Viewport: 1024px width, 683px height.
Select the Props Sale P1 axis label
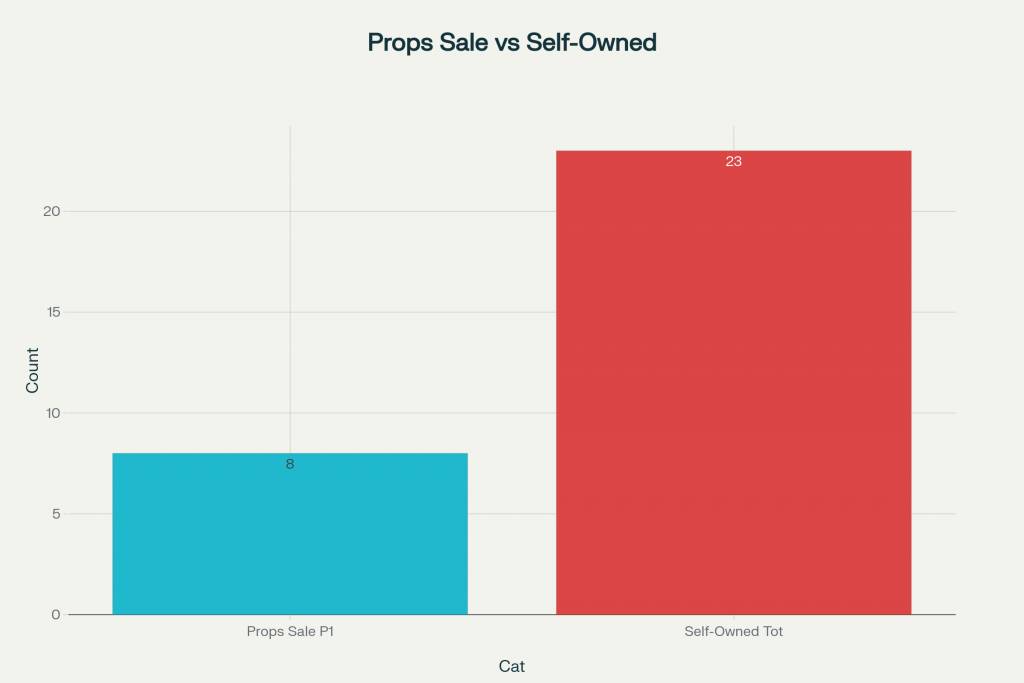point(290,631)
